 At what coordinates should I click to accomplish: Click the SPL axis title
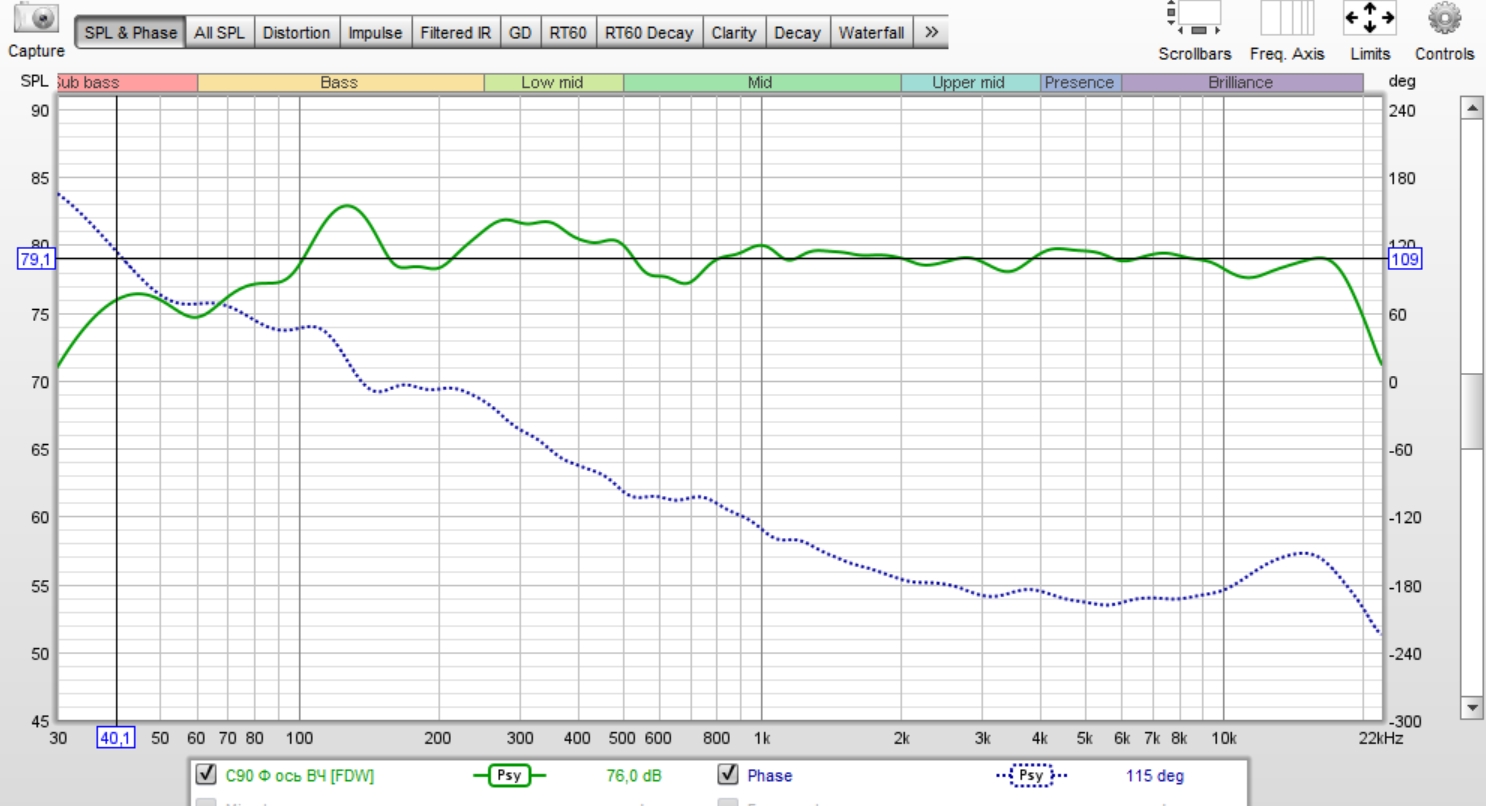pos(34,82)
